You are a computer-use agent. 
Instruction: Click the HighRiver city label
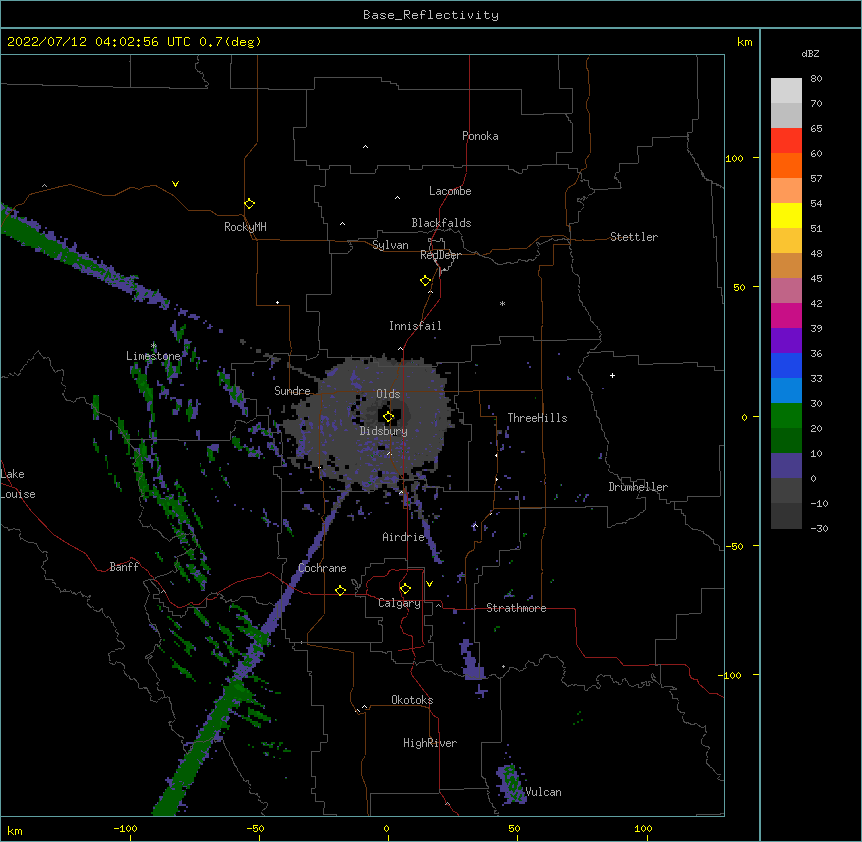(x=430, y=743)
